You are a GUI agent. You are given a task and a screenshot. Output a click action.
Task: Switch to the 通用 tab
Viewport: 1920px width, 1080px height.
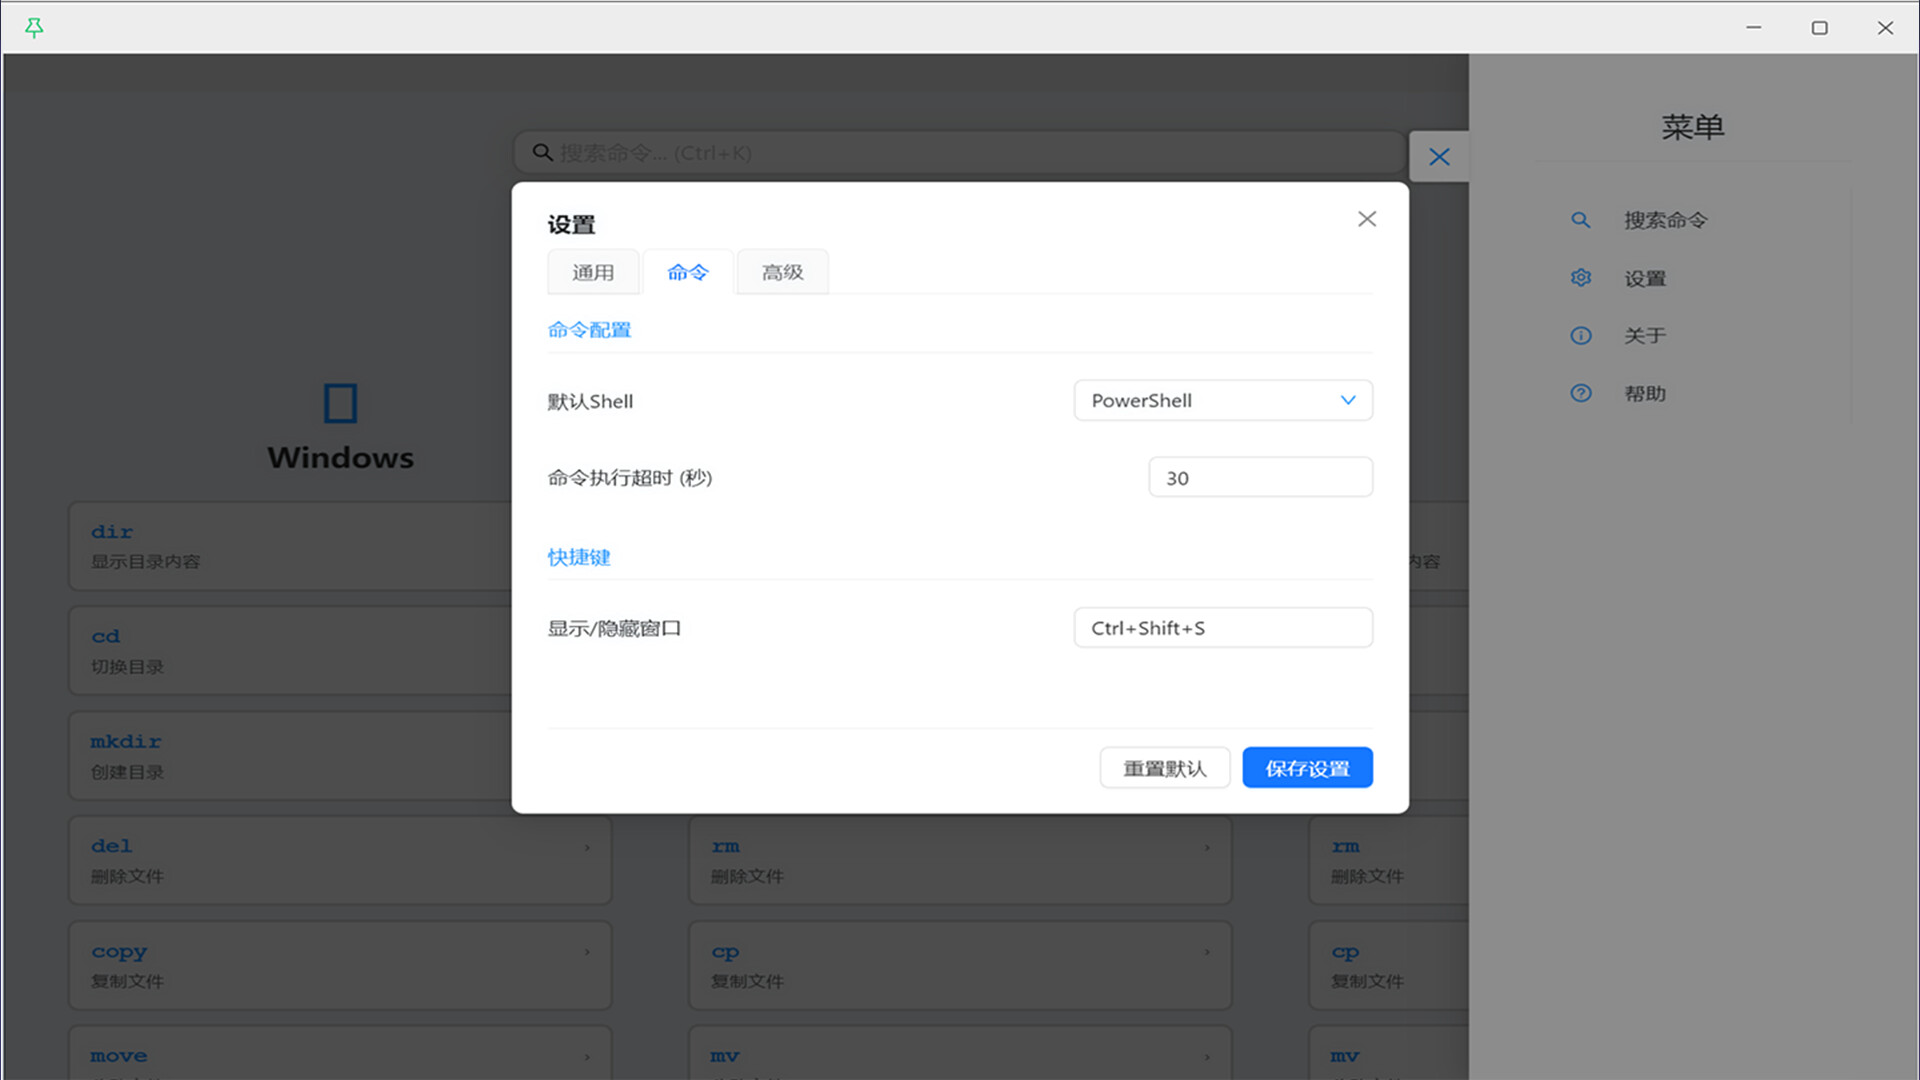point(593,271)
